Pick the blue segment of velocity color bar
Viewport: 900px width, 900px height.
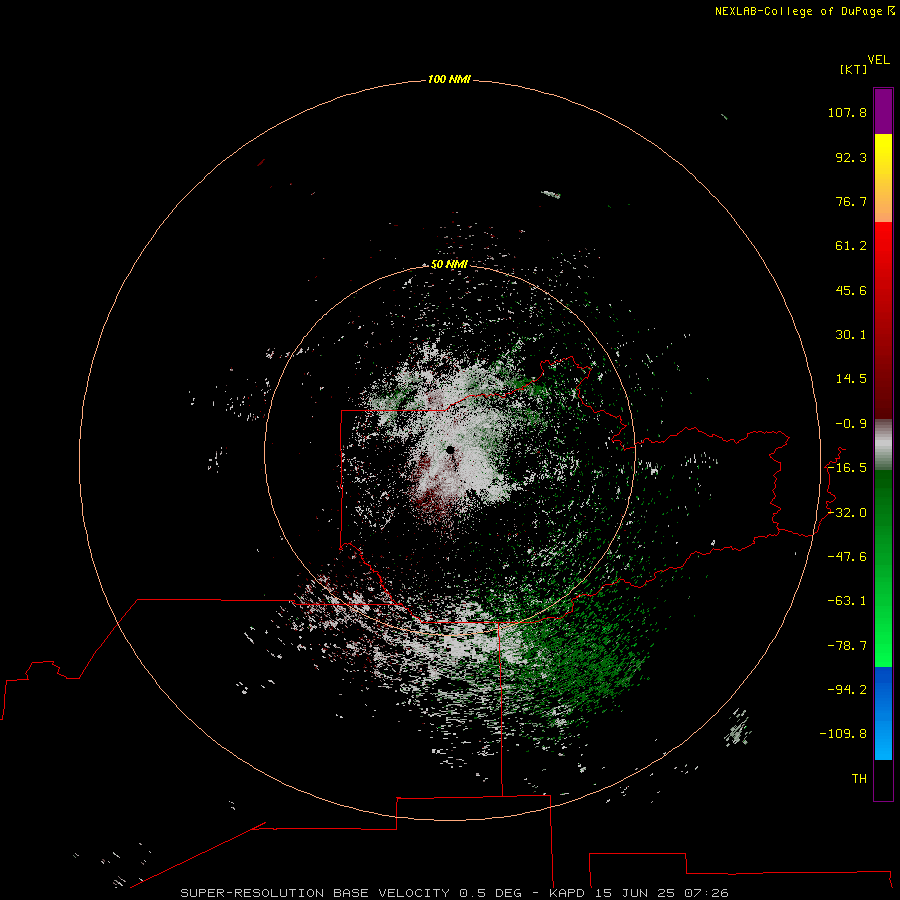pos(883,713)
